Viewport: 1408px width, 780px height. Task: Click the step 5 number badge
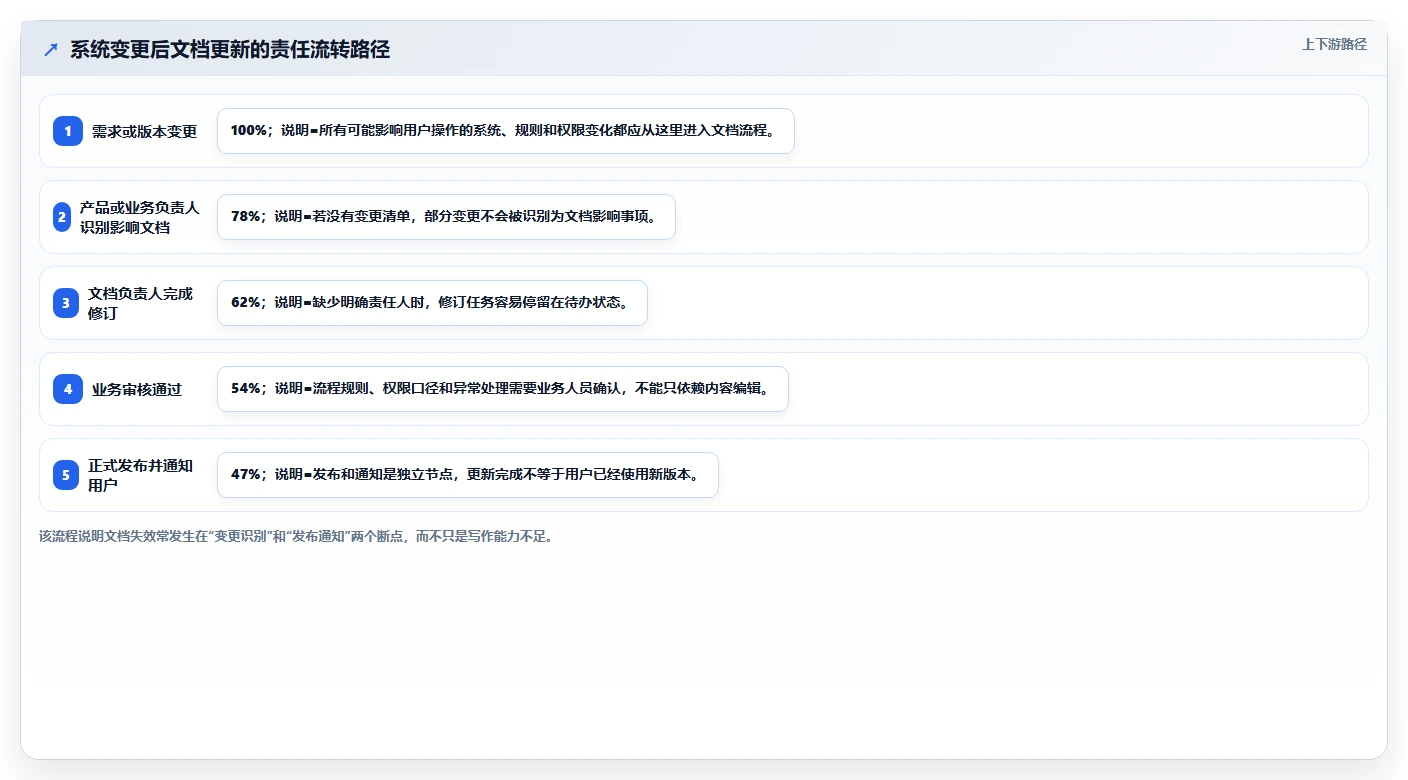(x=66, y=475)
